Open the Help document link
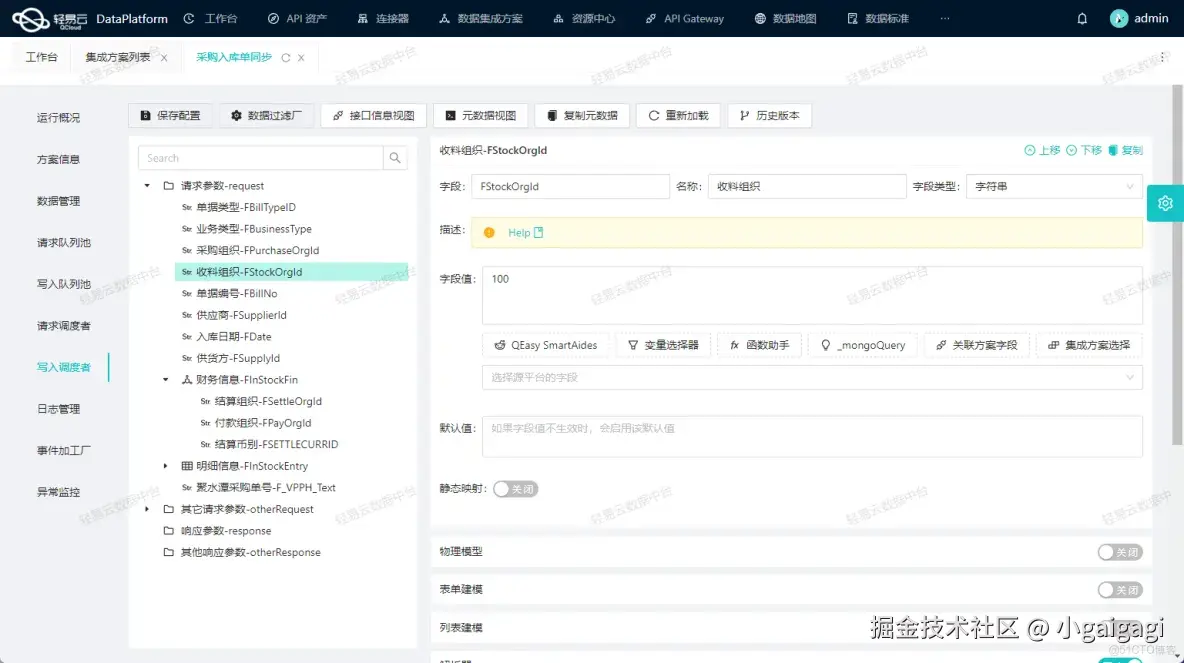 click(x=526, y=233)
